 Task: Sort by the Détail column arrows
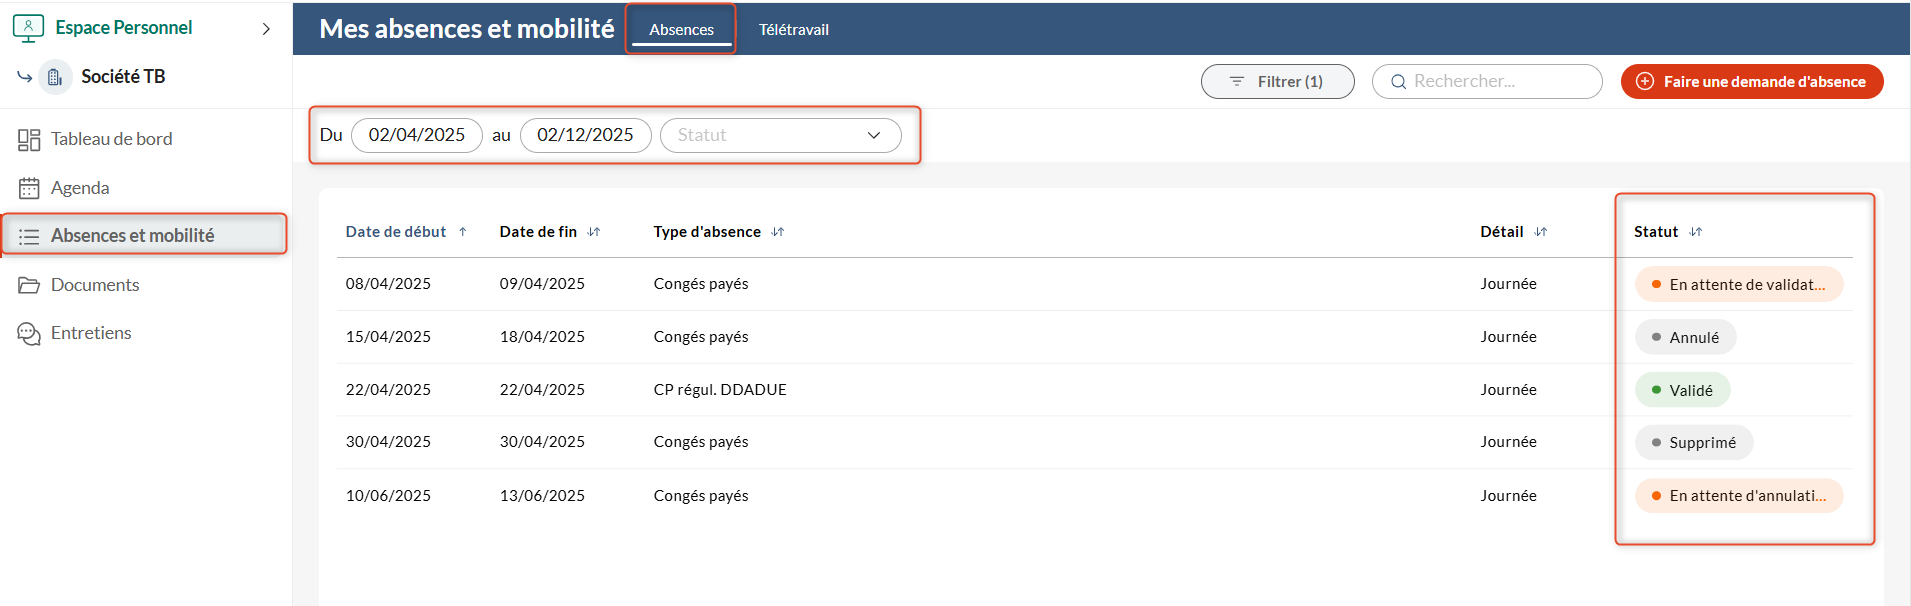point(1541,232)
